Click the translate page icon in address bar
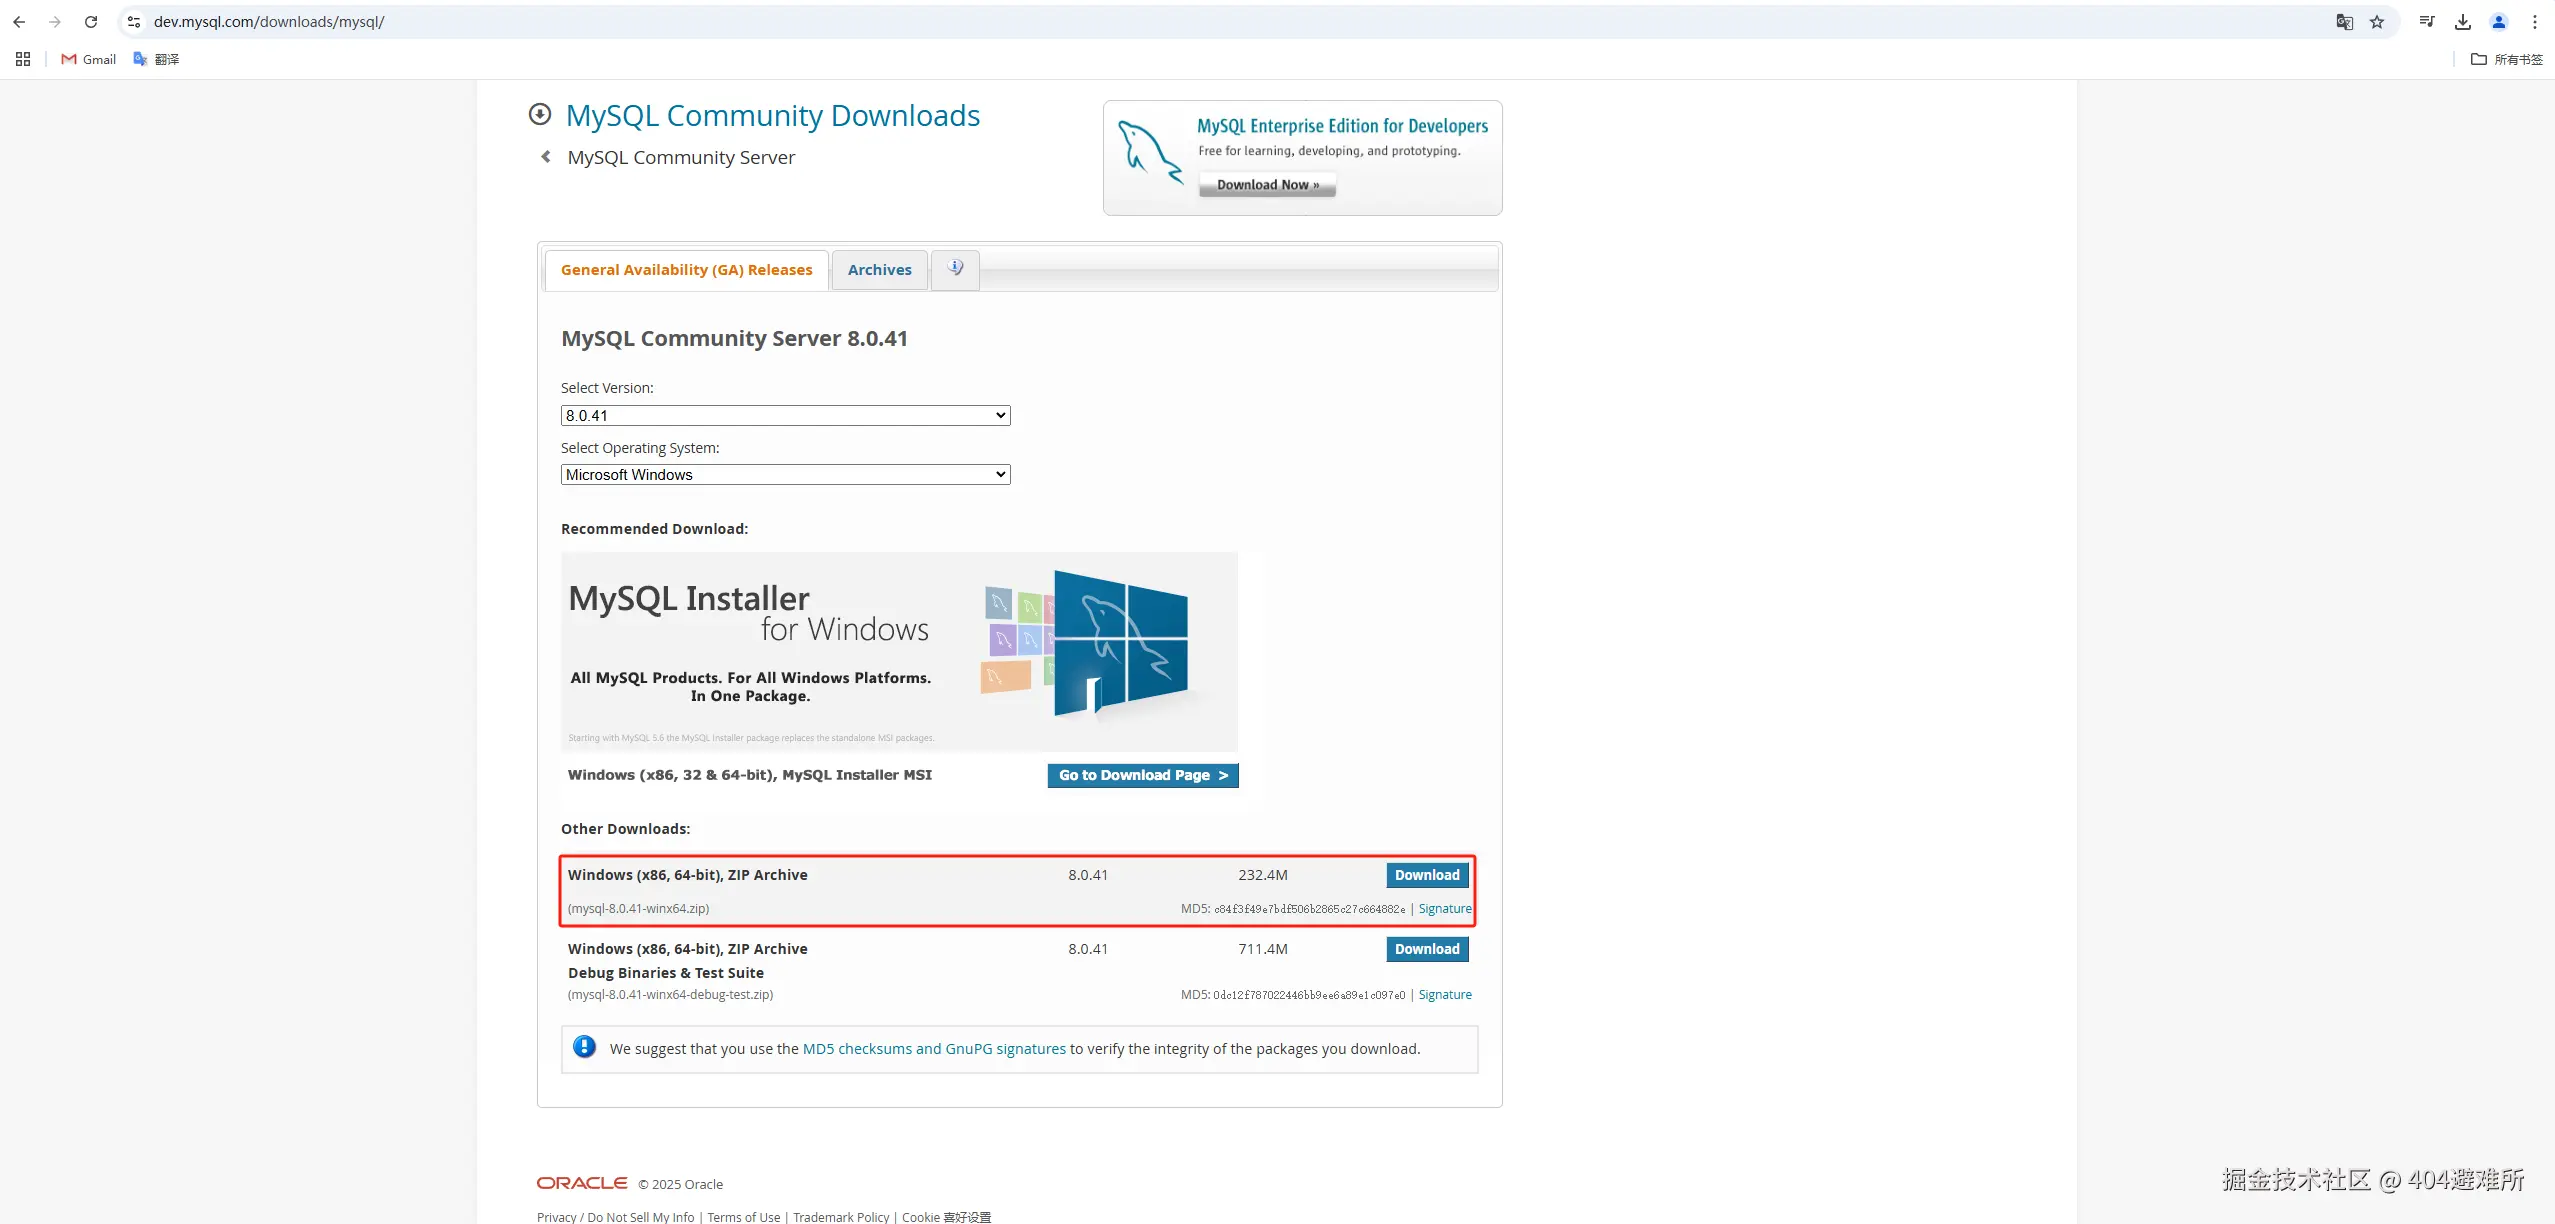2555x1224 pixels. click(x=2344, y=21)
